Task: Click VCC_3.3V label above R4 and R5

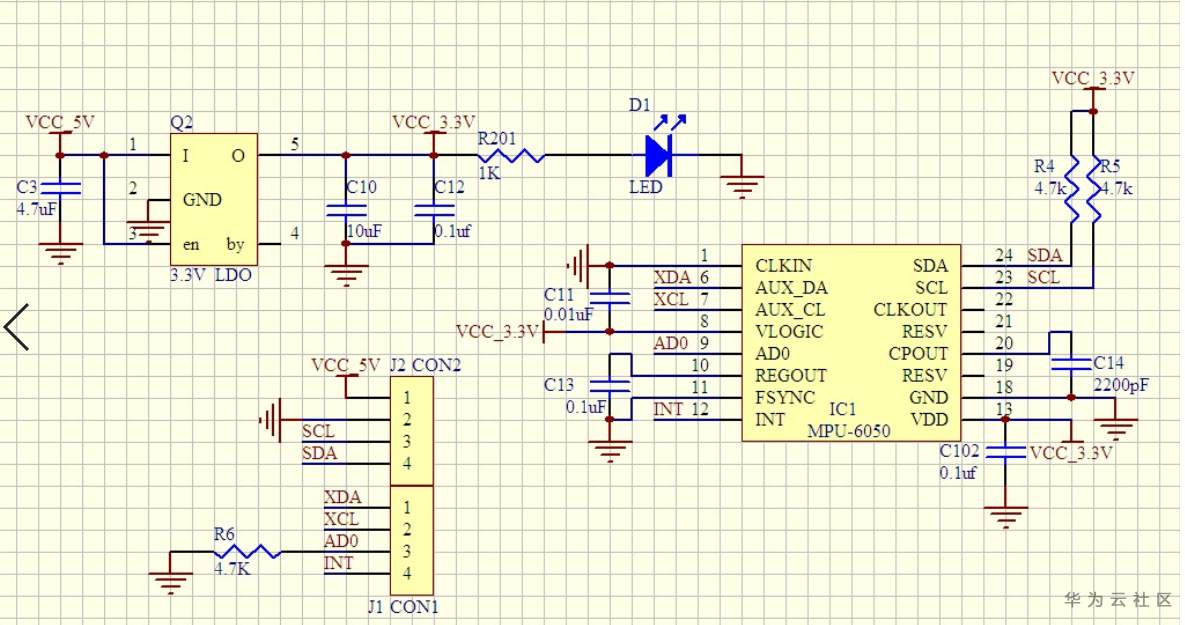Action: pos(1093,79)
